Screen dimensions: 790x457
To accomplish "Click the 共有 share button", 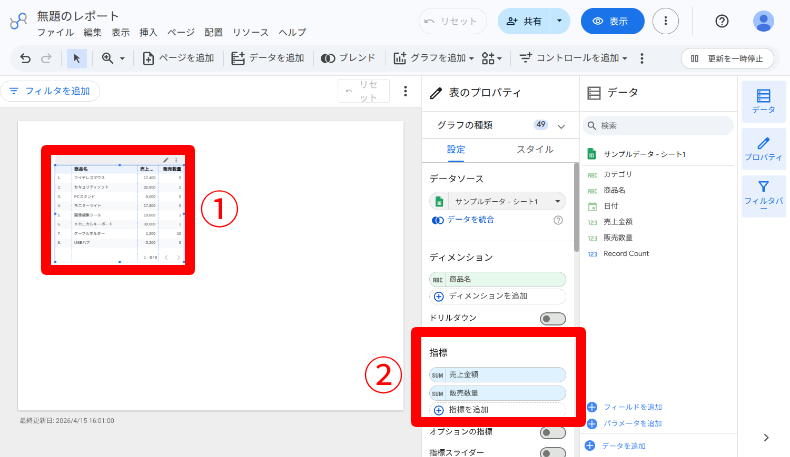I will [x=524, y=21].
